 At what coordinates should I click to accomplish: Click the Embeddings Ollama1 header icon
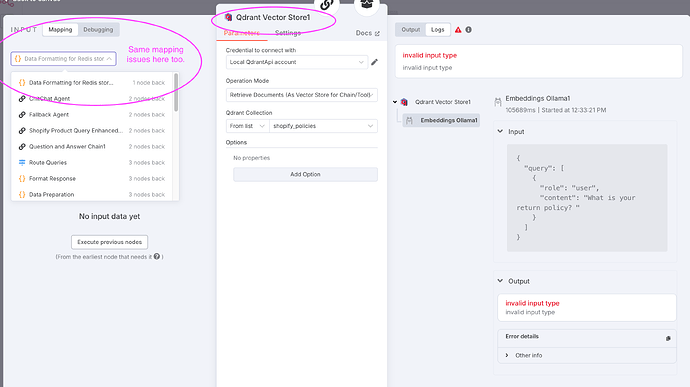click(498, 102)
